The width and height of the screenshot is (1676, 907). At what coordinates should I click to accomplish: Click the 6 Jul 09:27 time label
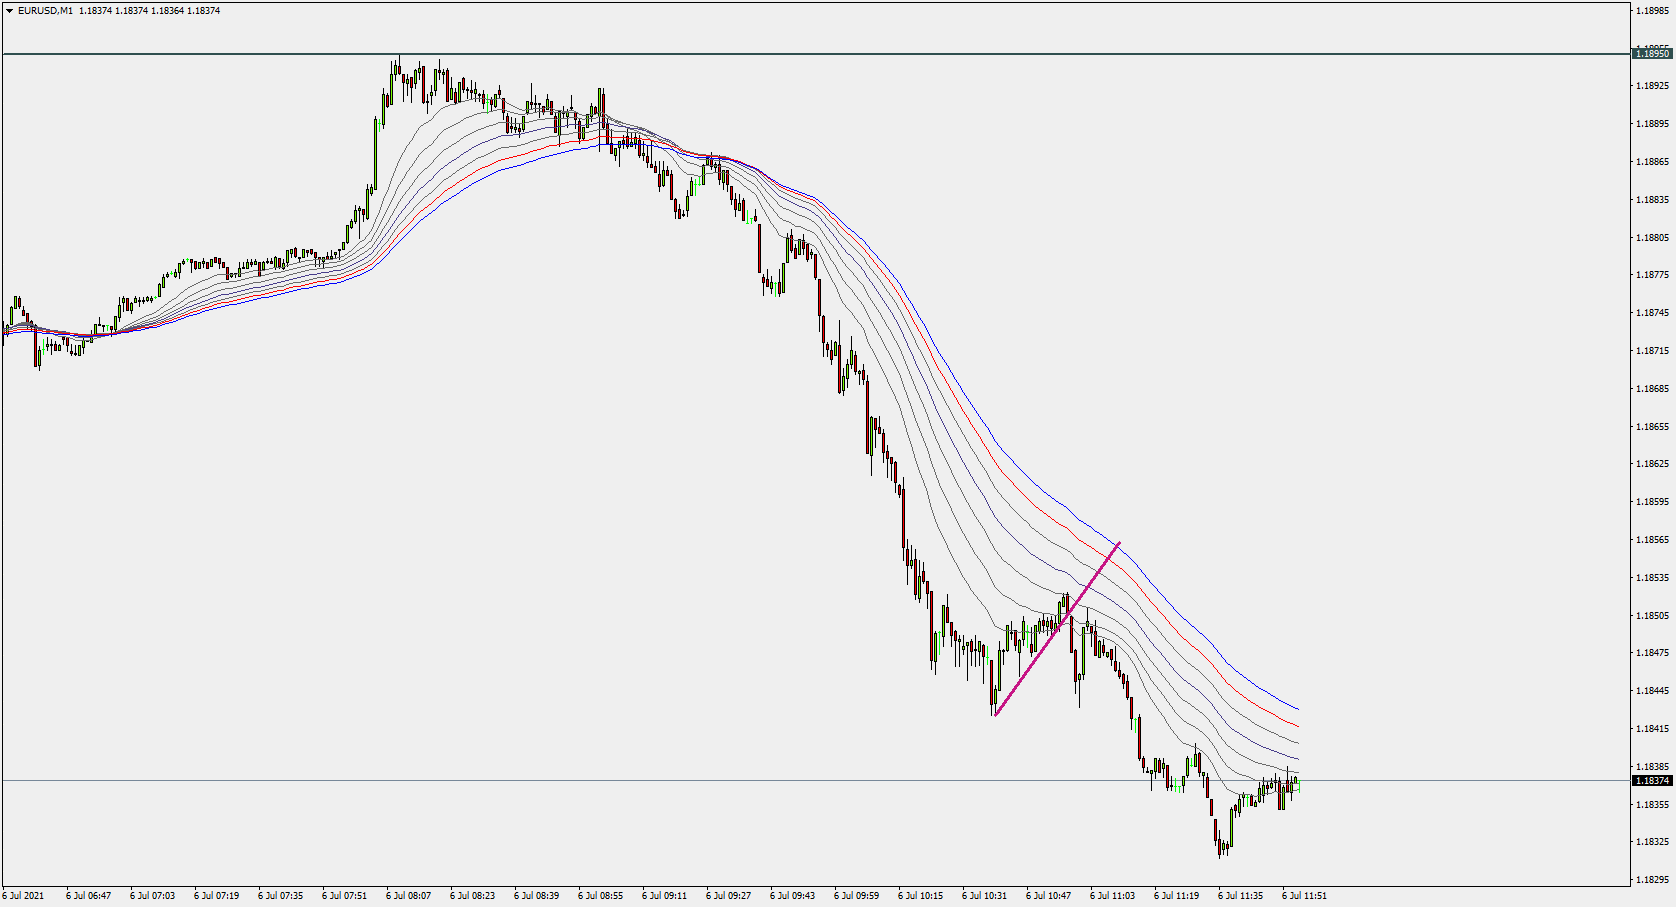[x=728, y=896]
